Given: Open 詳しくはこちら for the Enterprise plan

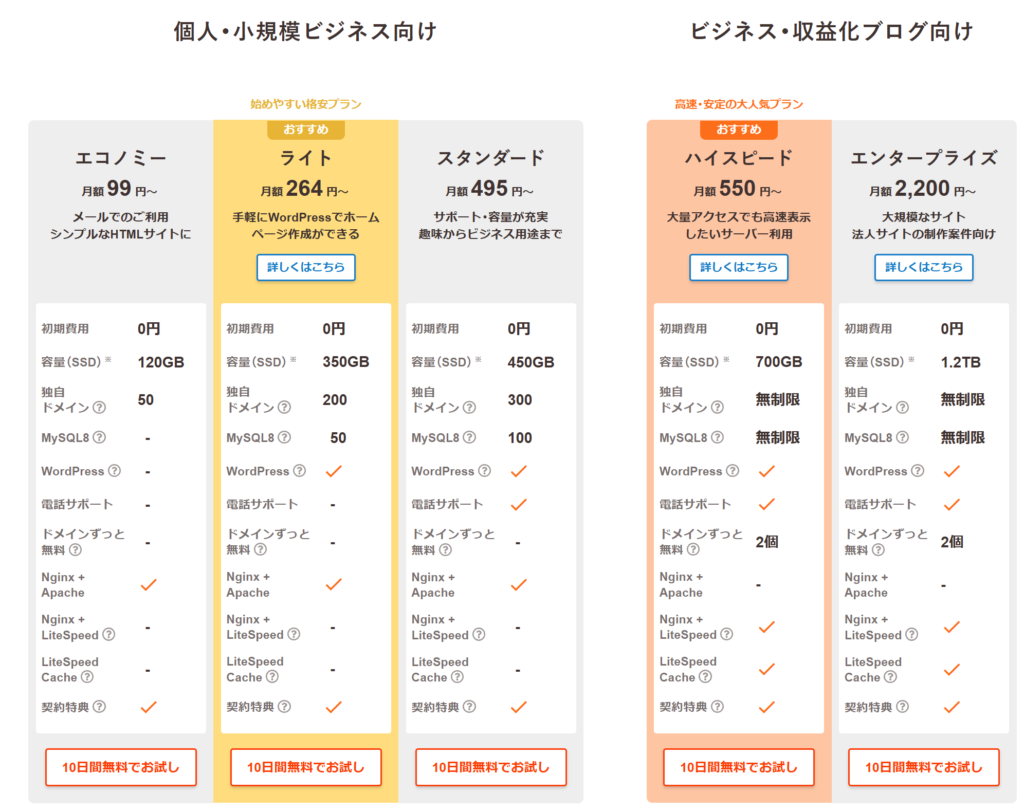Looking at the screenshot, I should (924, 267).
